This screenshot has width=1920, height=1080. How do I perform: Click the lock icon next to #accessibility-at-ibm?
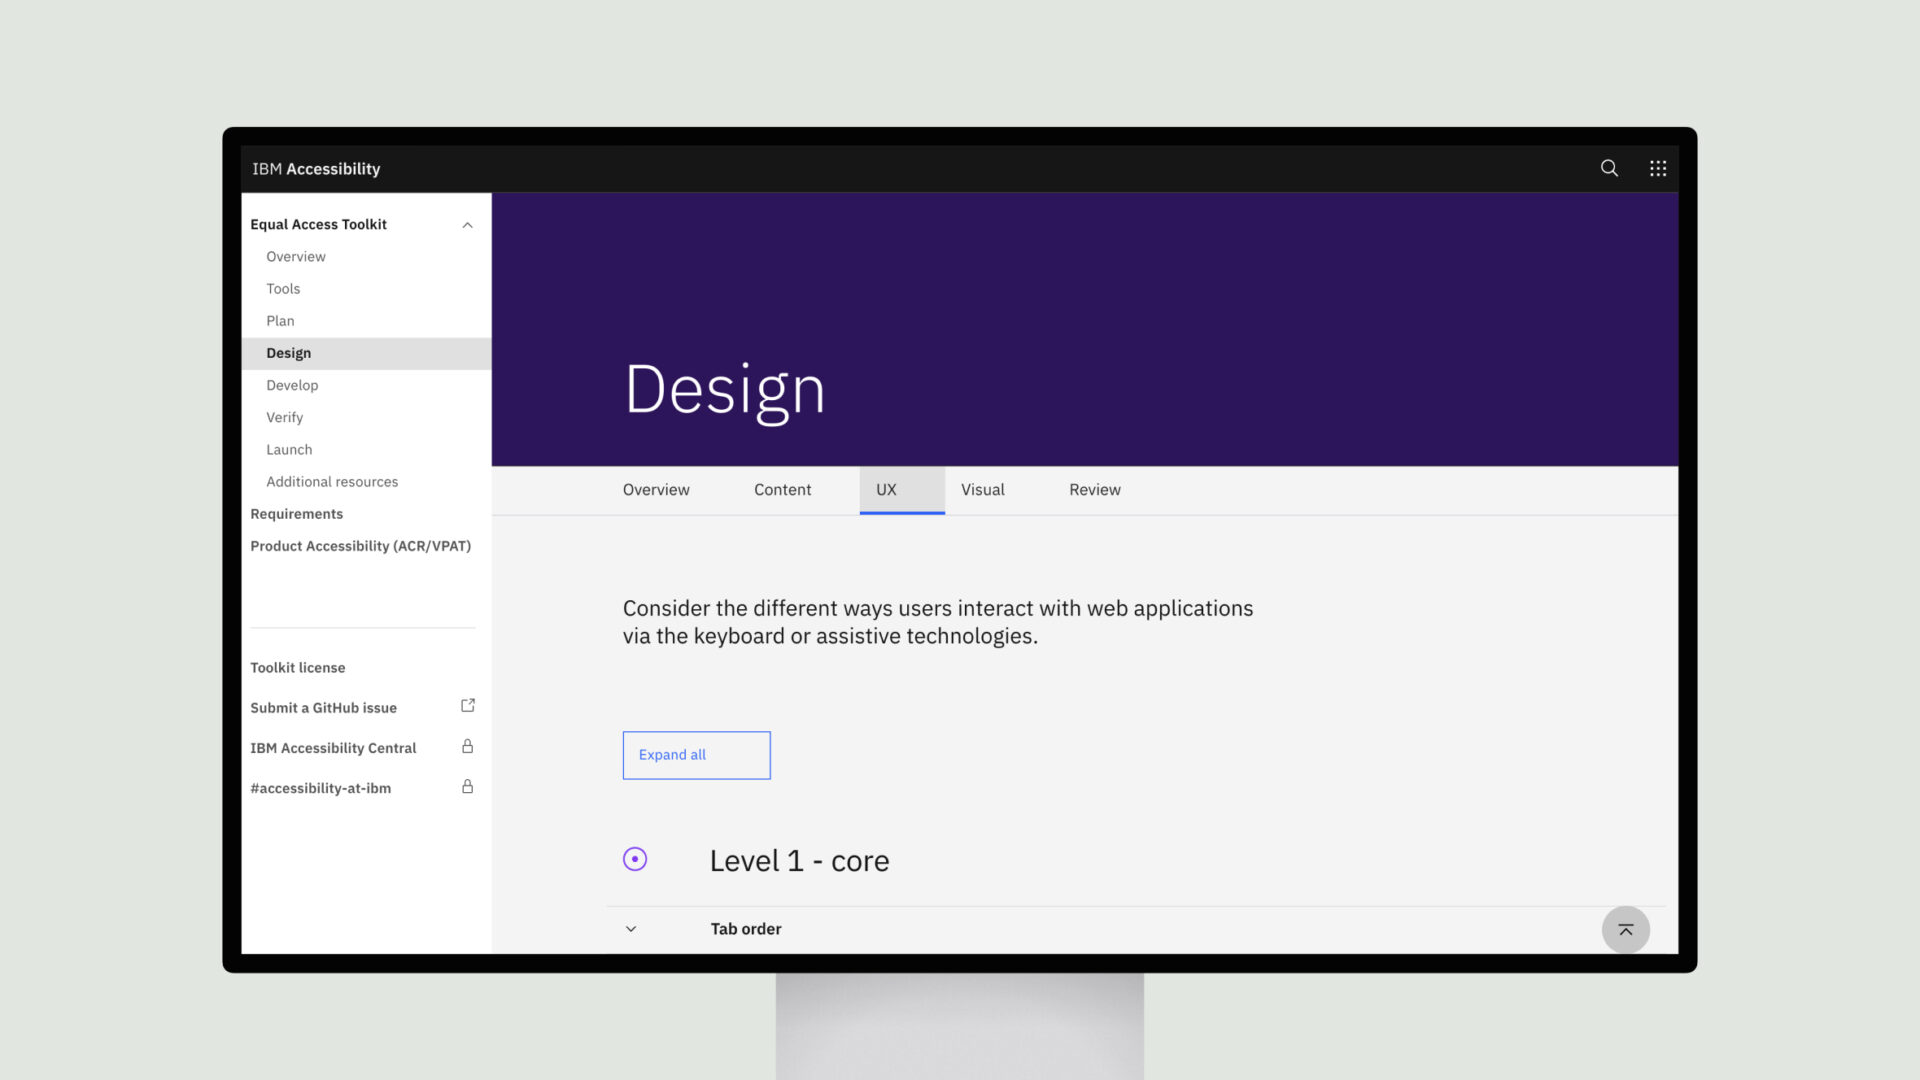tap(467, 787)
